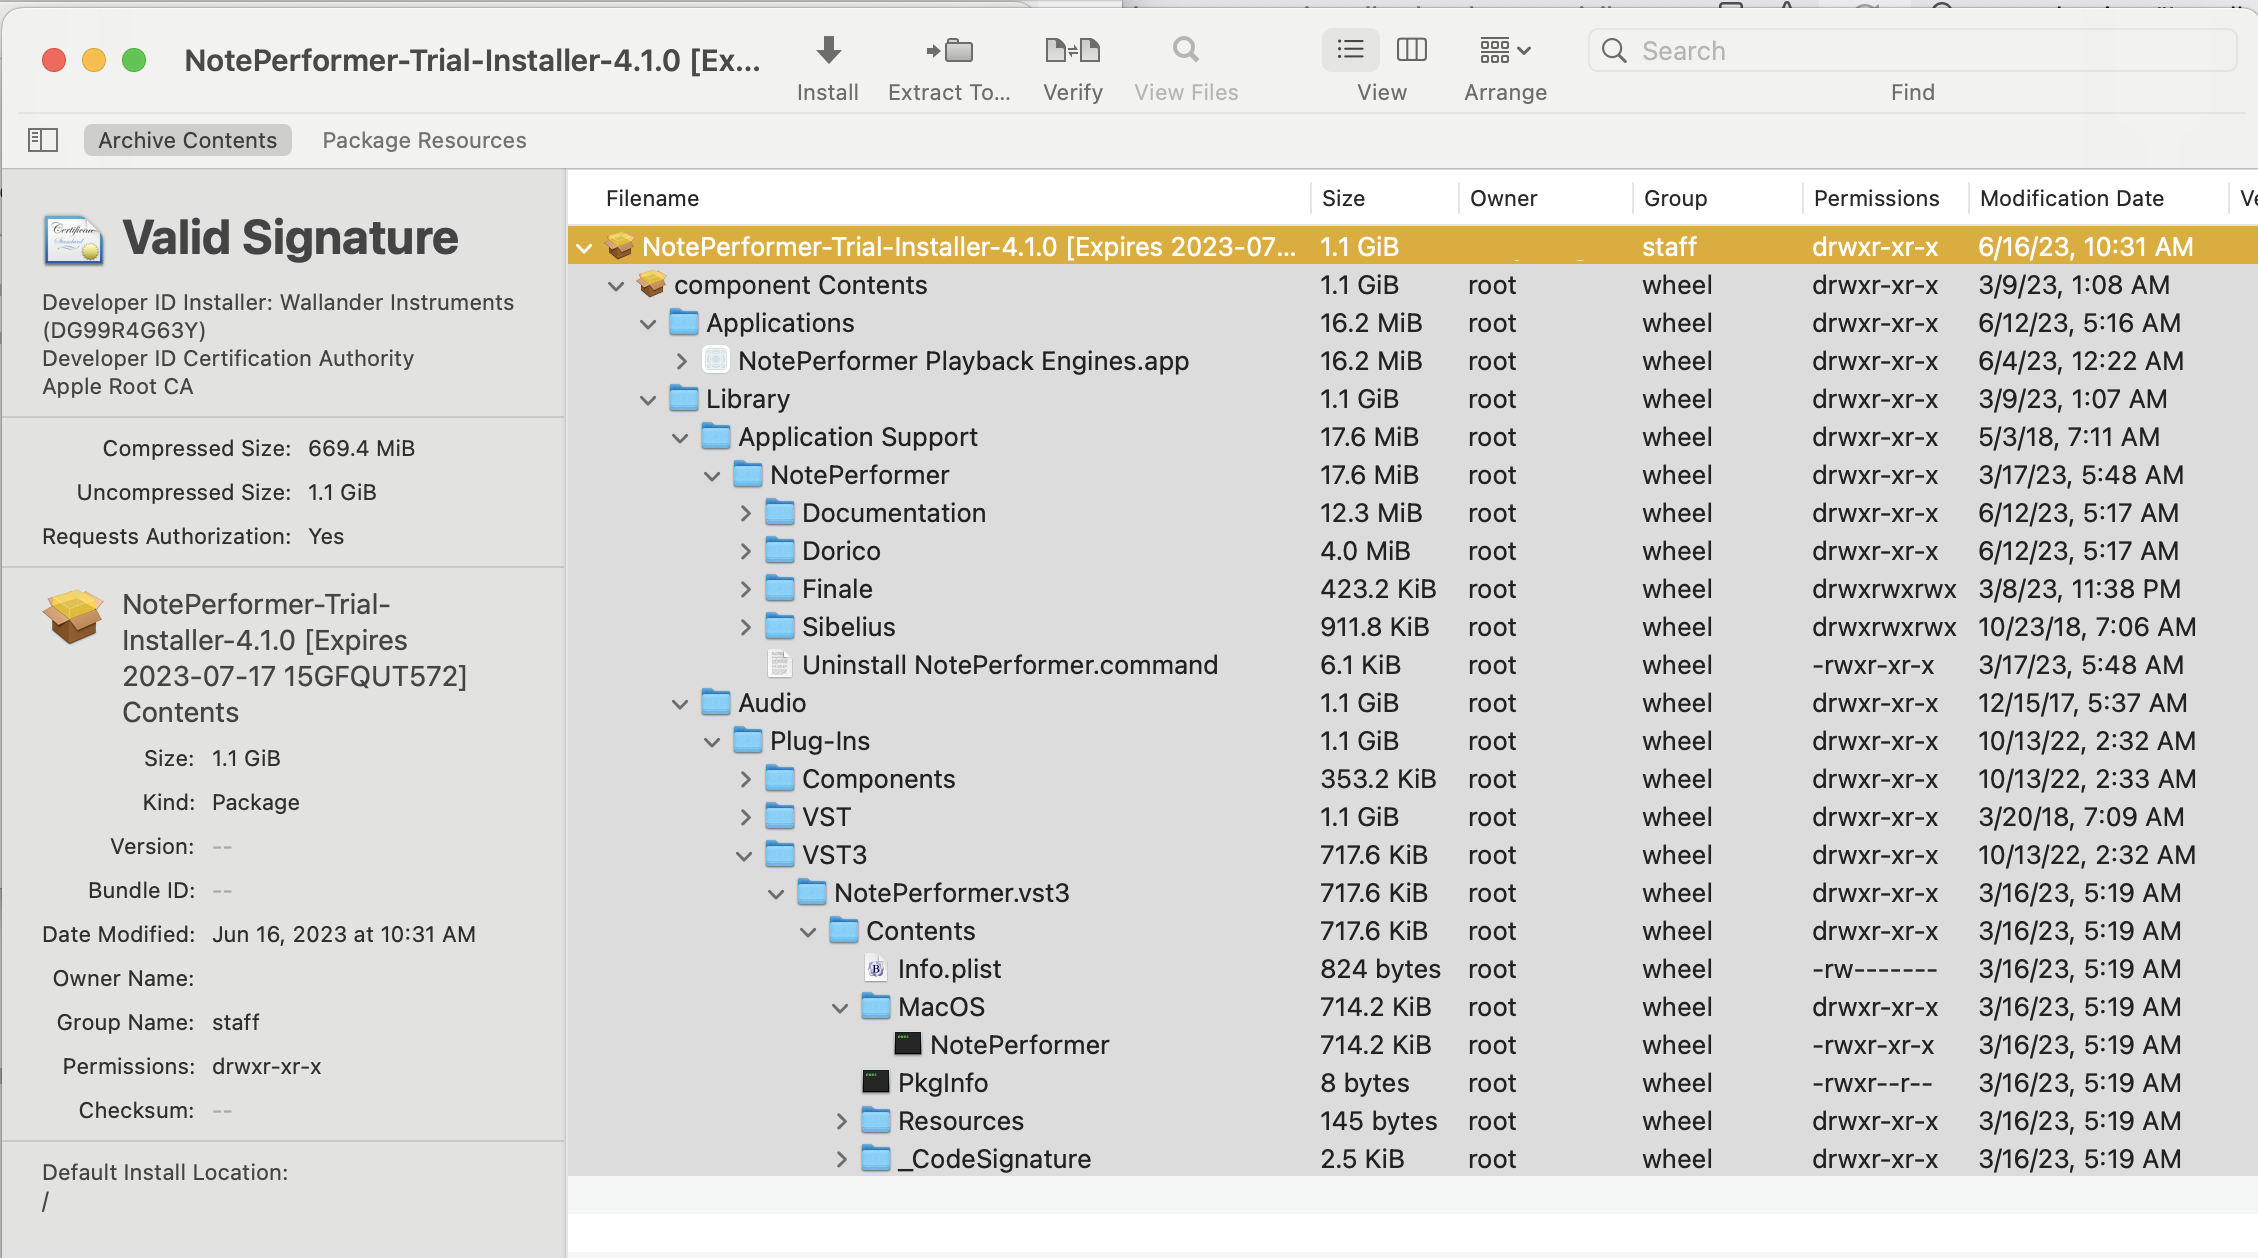The image size is (2258, 1258).
Task: Switch to column view mode
Action: [1412, 50]
